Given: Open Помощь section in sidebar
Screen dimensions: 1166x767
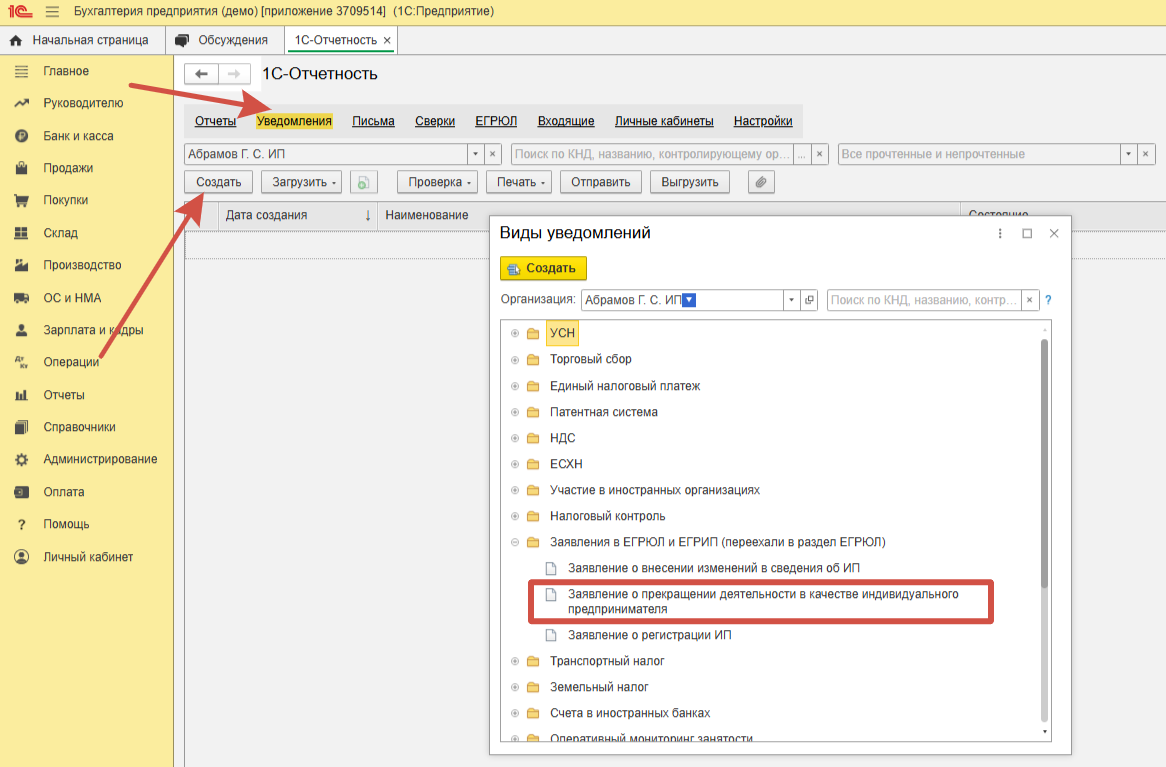Looking at the screenshot, I should click(66, 524).
